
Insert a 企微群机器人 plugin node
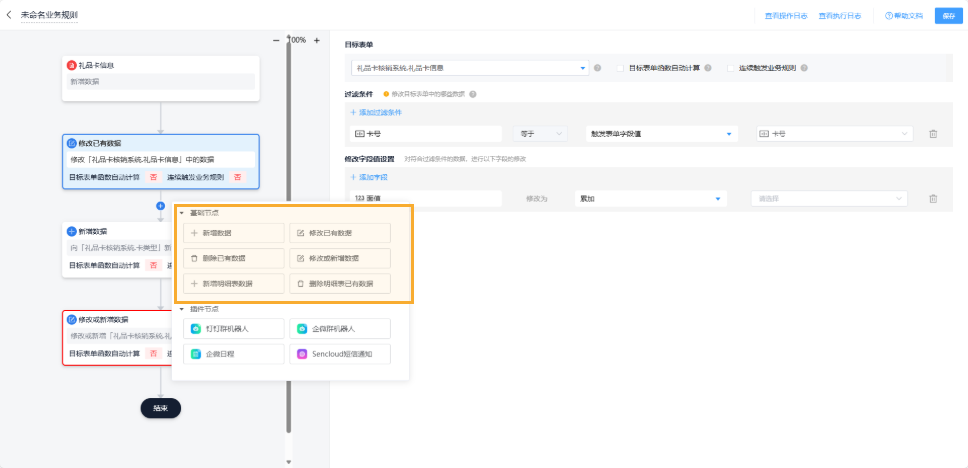coord(340,328)
